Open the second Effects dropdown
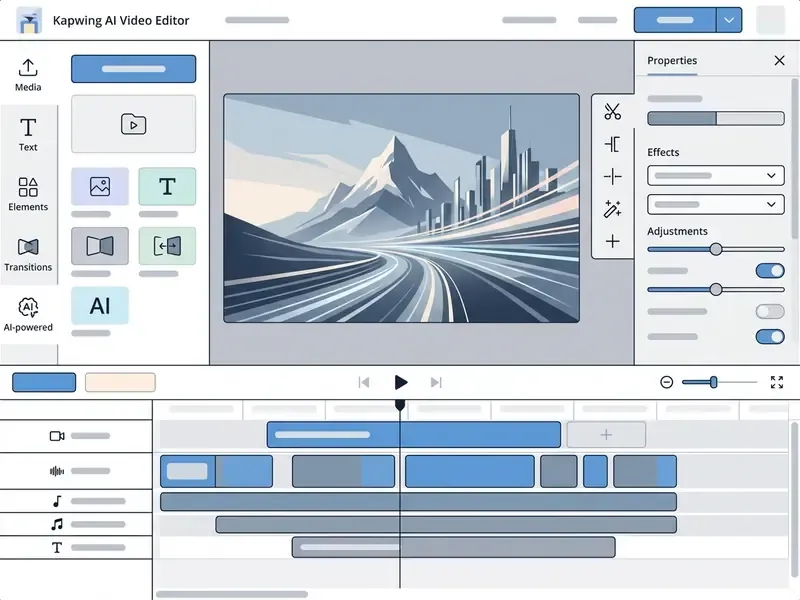The image size is (800, 600). 715,205
